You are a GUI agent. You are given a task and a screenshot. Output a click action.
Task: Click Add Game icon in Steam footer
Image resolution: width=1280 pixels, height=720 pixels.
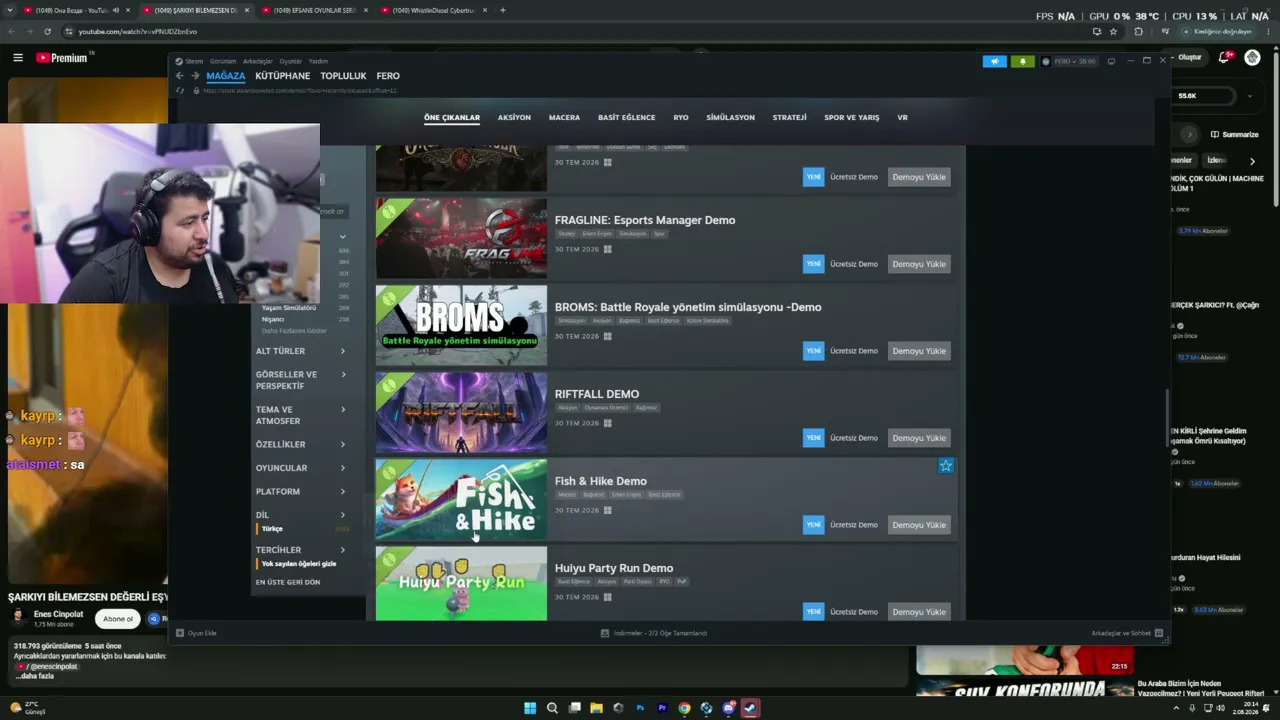click(180, 633)
